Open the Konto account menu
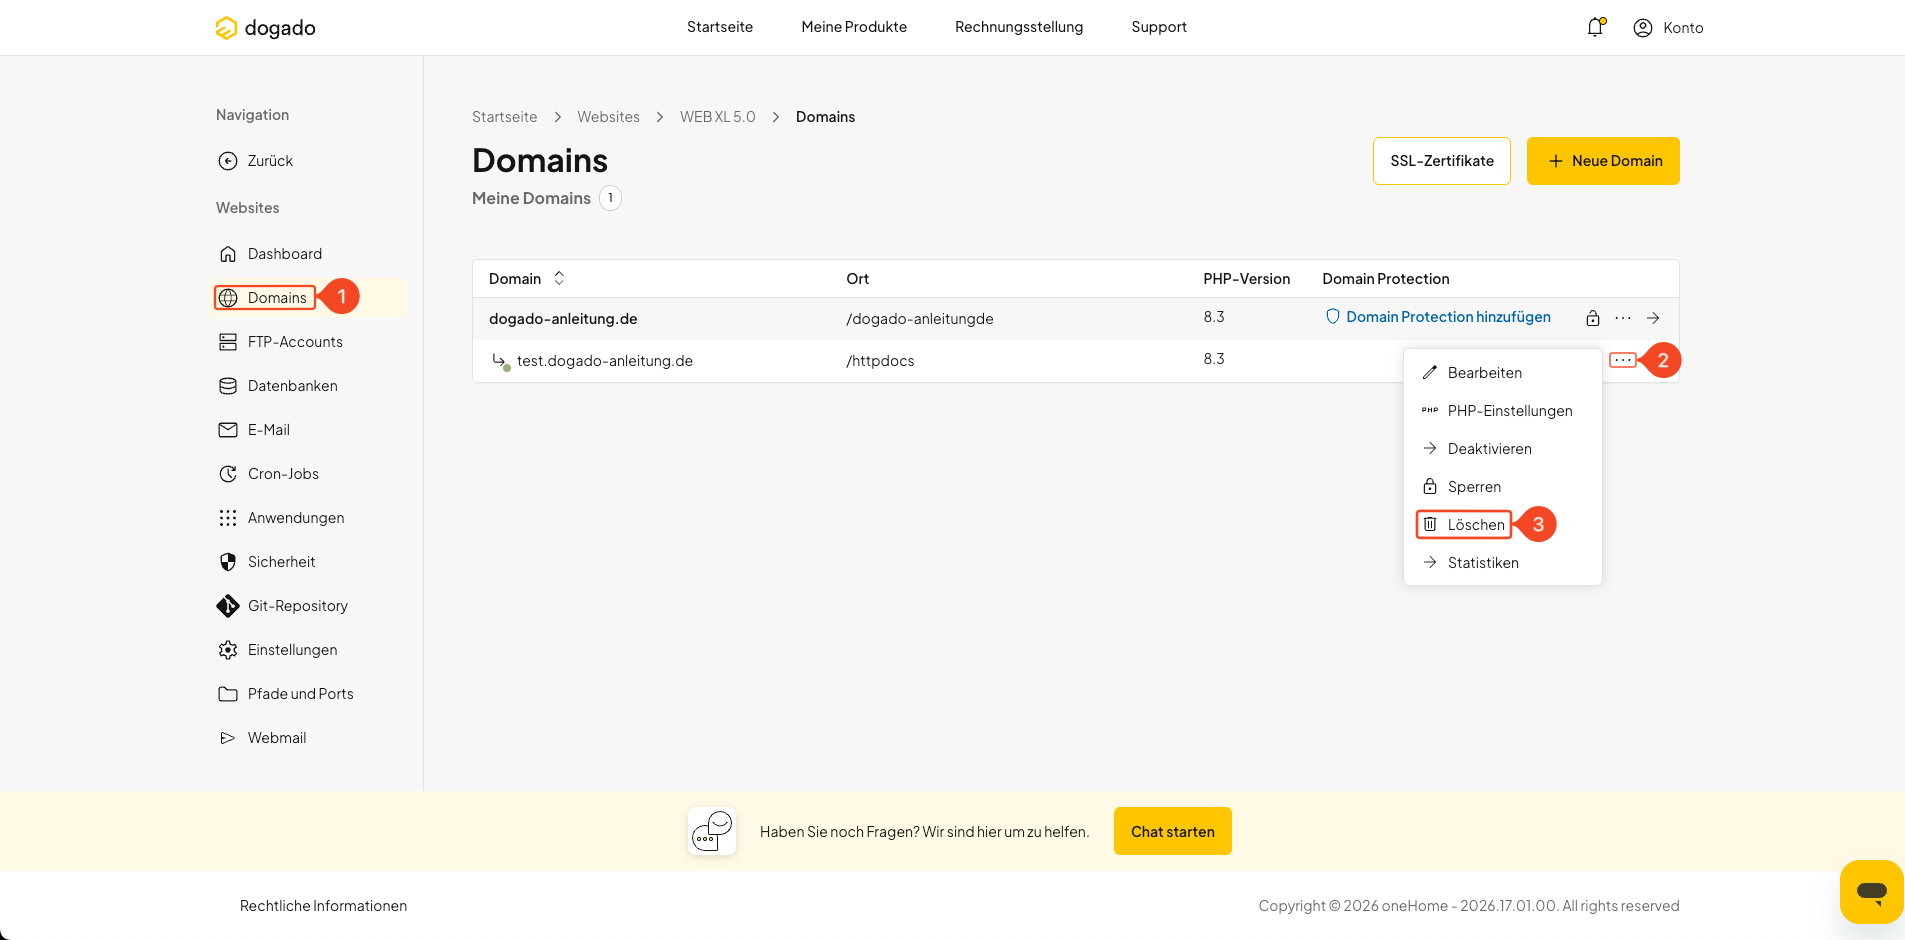Screen dimensions: 1905x940 click(x=1668, y=28)
